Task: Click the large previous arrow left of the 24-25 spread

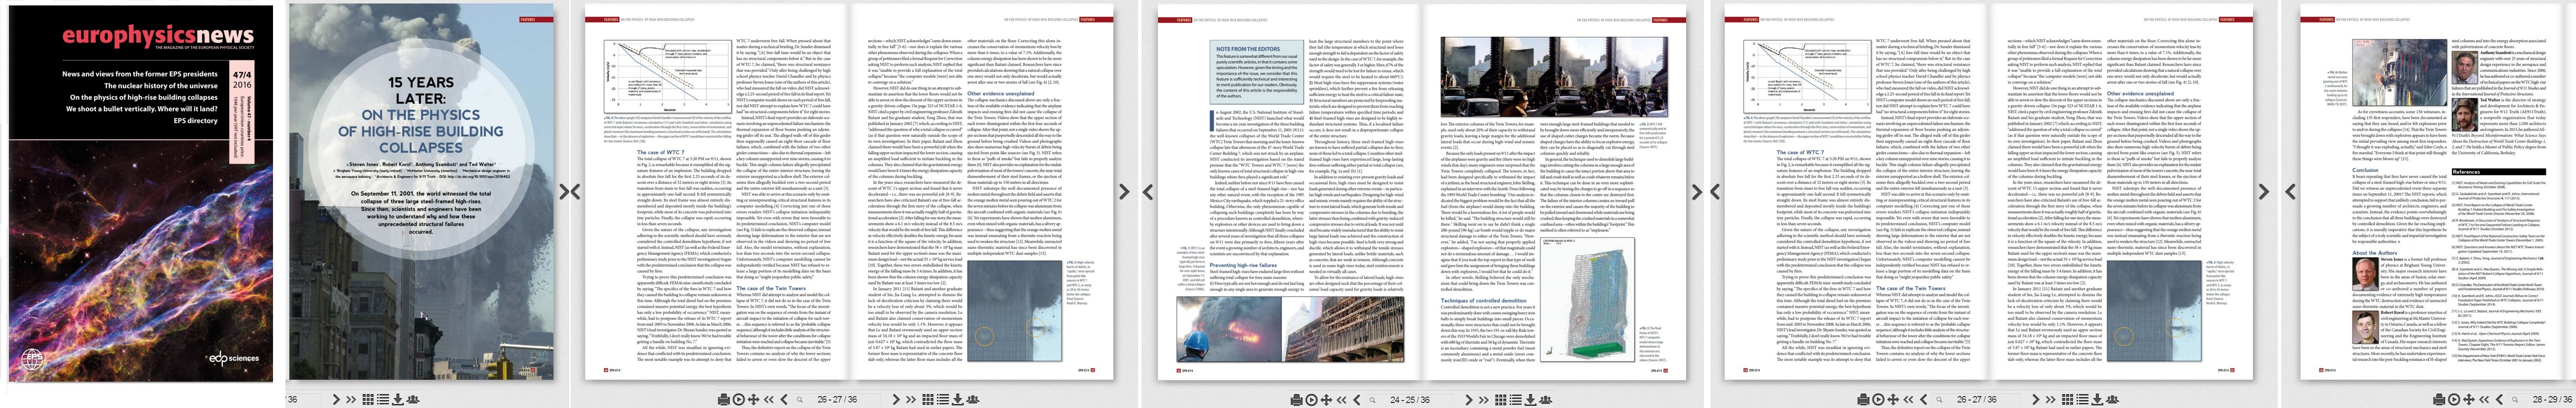Action: point(1148,192)
